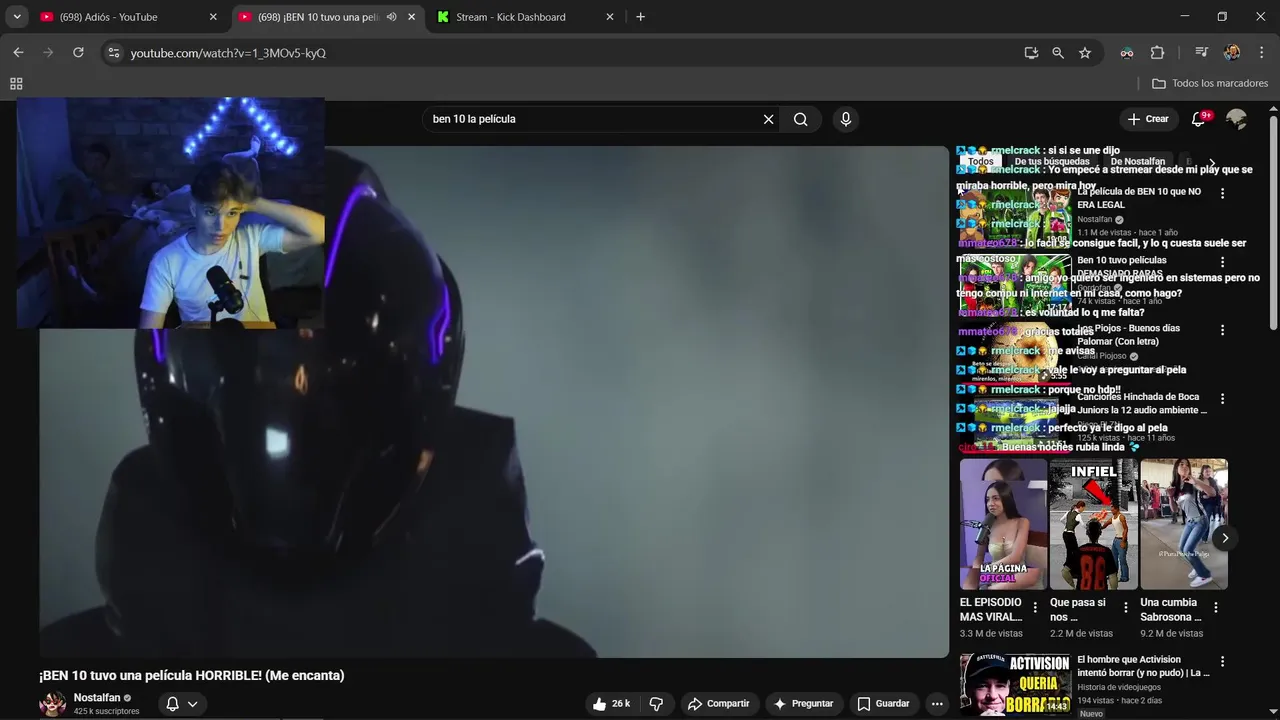Open the Chrome profile avatar
The image size is (1280, 720).
[x=1232, y=53]
